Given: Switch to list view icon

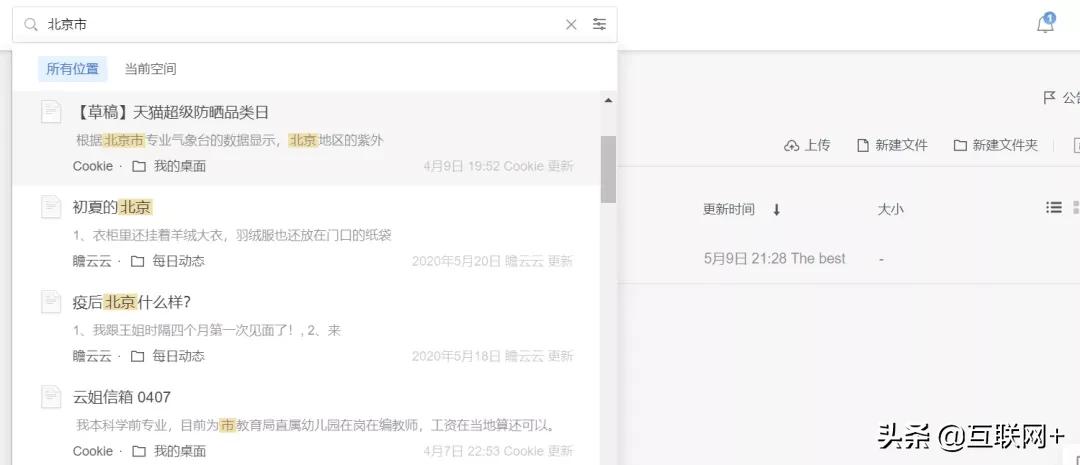Looking at the screenshot, I should tap(1053, 207).
